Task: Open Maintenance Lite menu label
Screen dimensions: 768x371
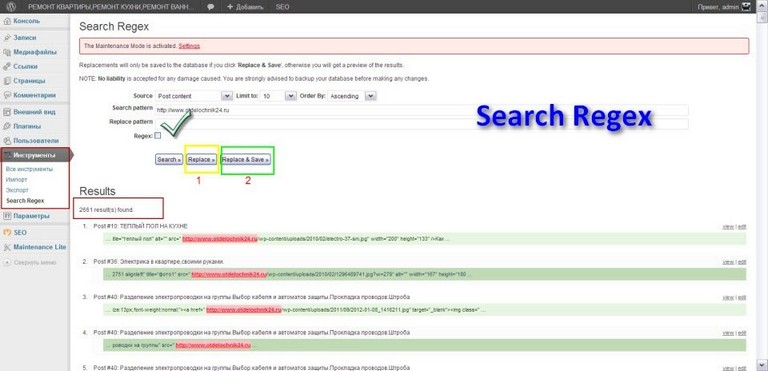Action: point(40,247)
